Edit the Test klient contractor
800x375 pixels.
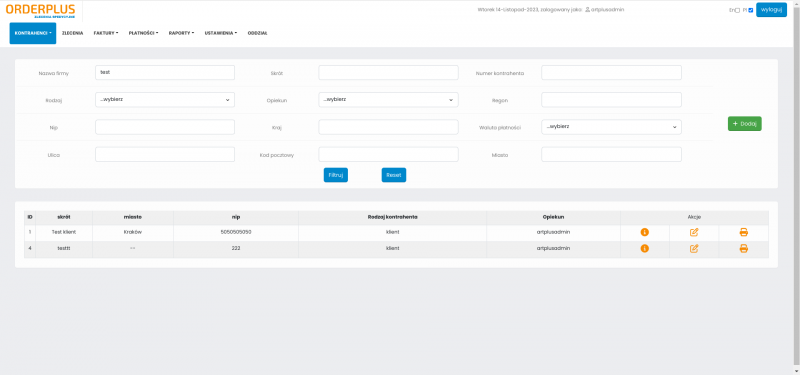pyautogui.click(x=694, y=232)
